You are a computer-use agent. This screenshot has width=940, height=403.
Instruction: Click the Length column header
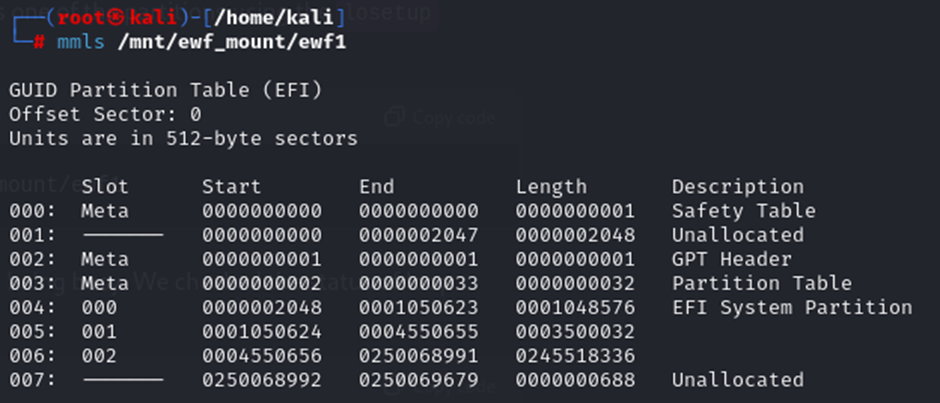click(552, 187)
